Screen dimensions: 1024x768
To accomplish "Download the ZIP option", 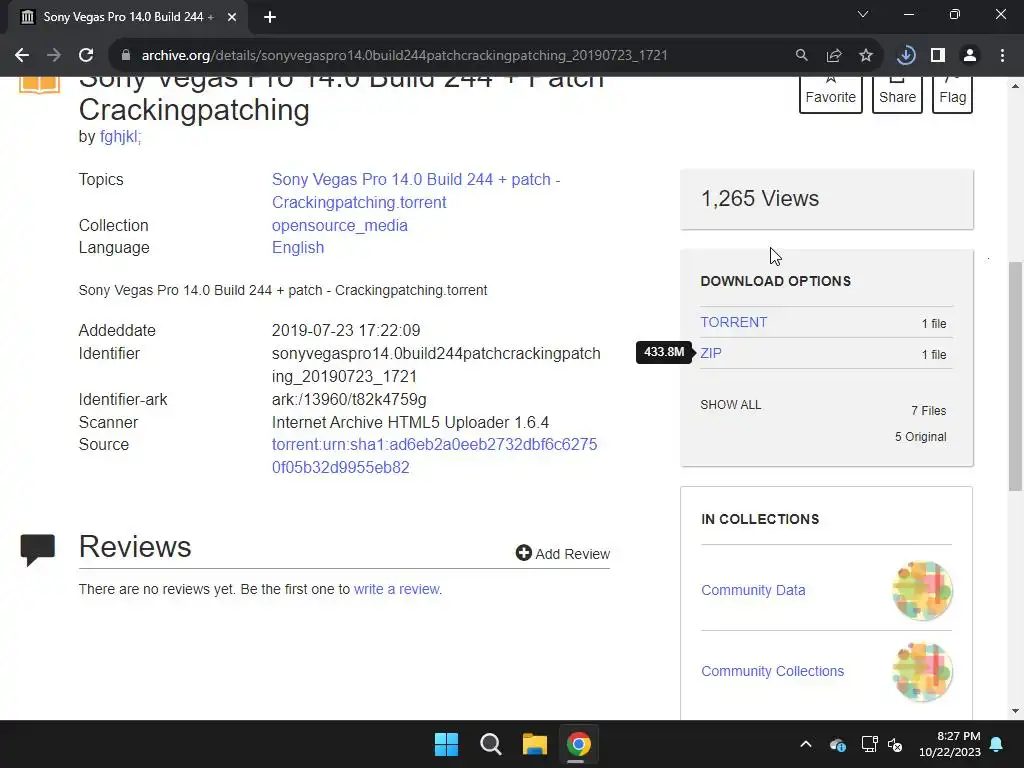I will click(711, 353).
